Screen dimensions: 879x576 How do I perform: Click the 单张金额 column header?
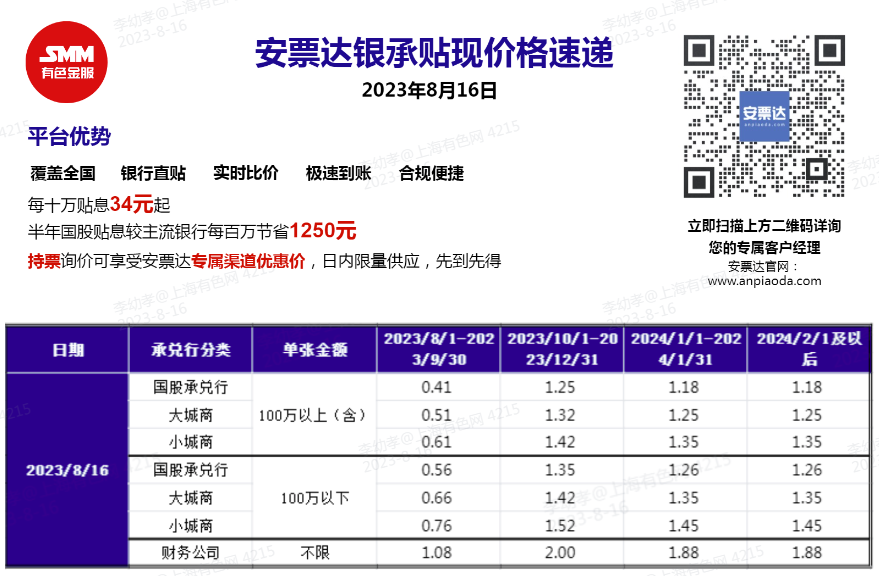pyautogui.click(x=314, y=350)
